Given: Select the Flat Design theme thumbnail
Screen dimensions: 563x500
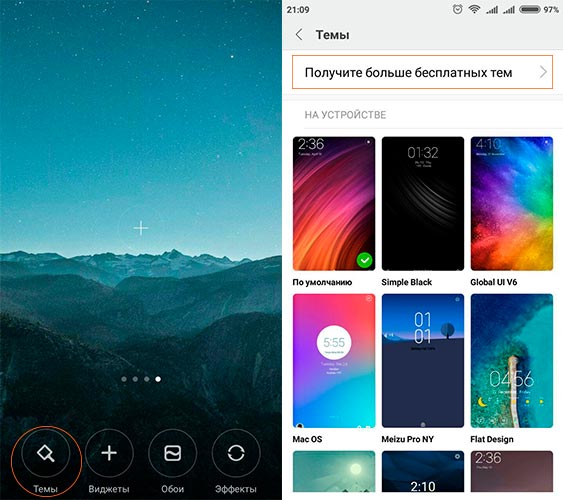Looking at the screenshot, I should click(512, 360).
